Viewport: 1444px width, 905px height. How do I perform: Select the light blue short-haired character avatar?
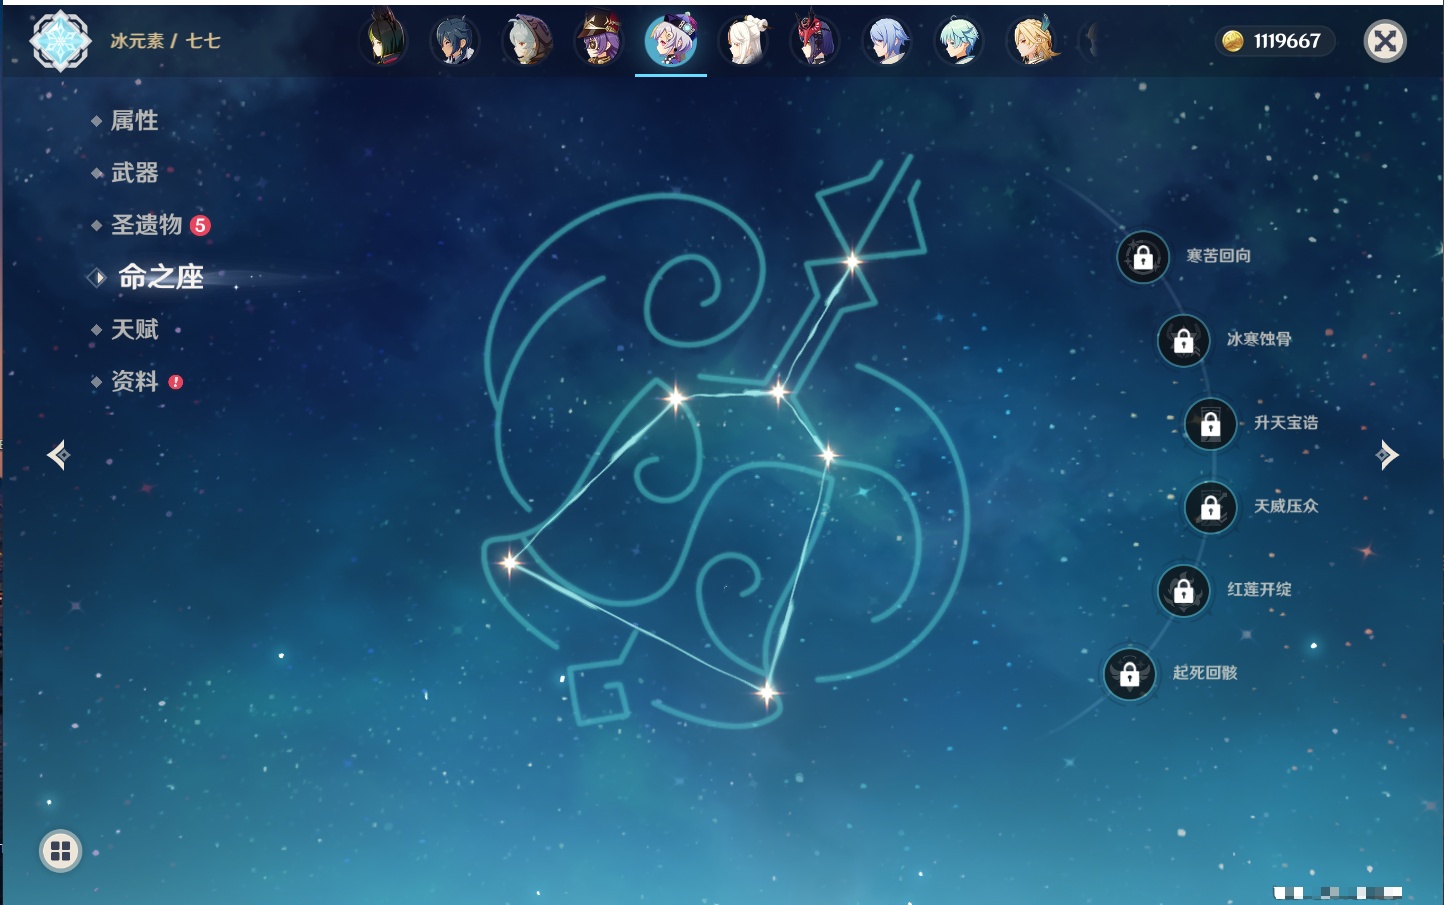tap(887, 42)
